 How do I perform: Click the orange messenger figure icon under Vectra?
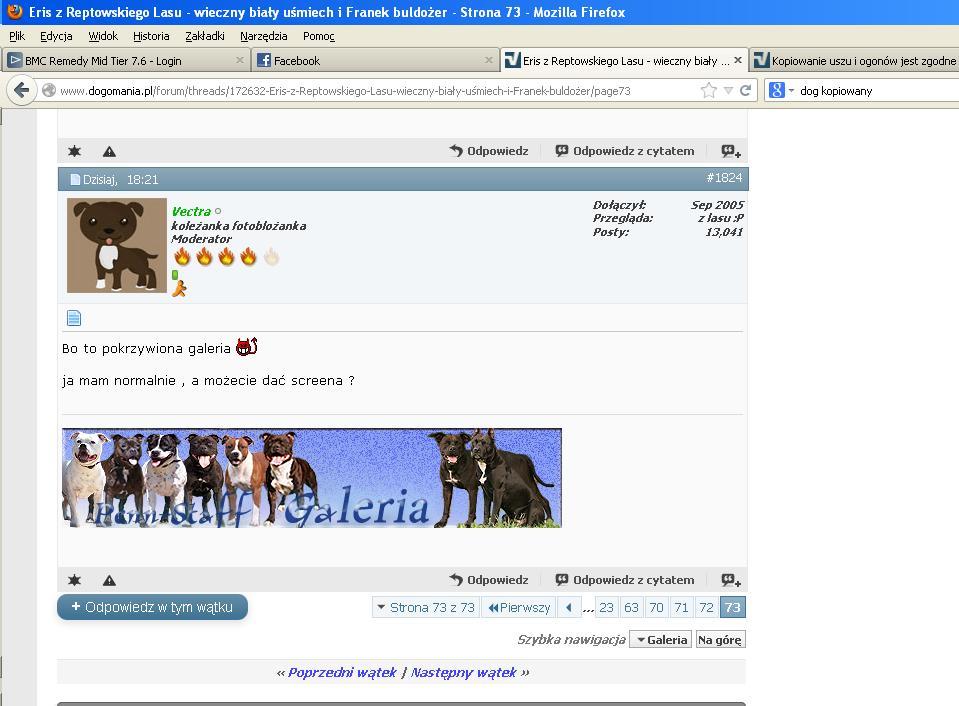tap(179, 289)
